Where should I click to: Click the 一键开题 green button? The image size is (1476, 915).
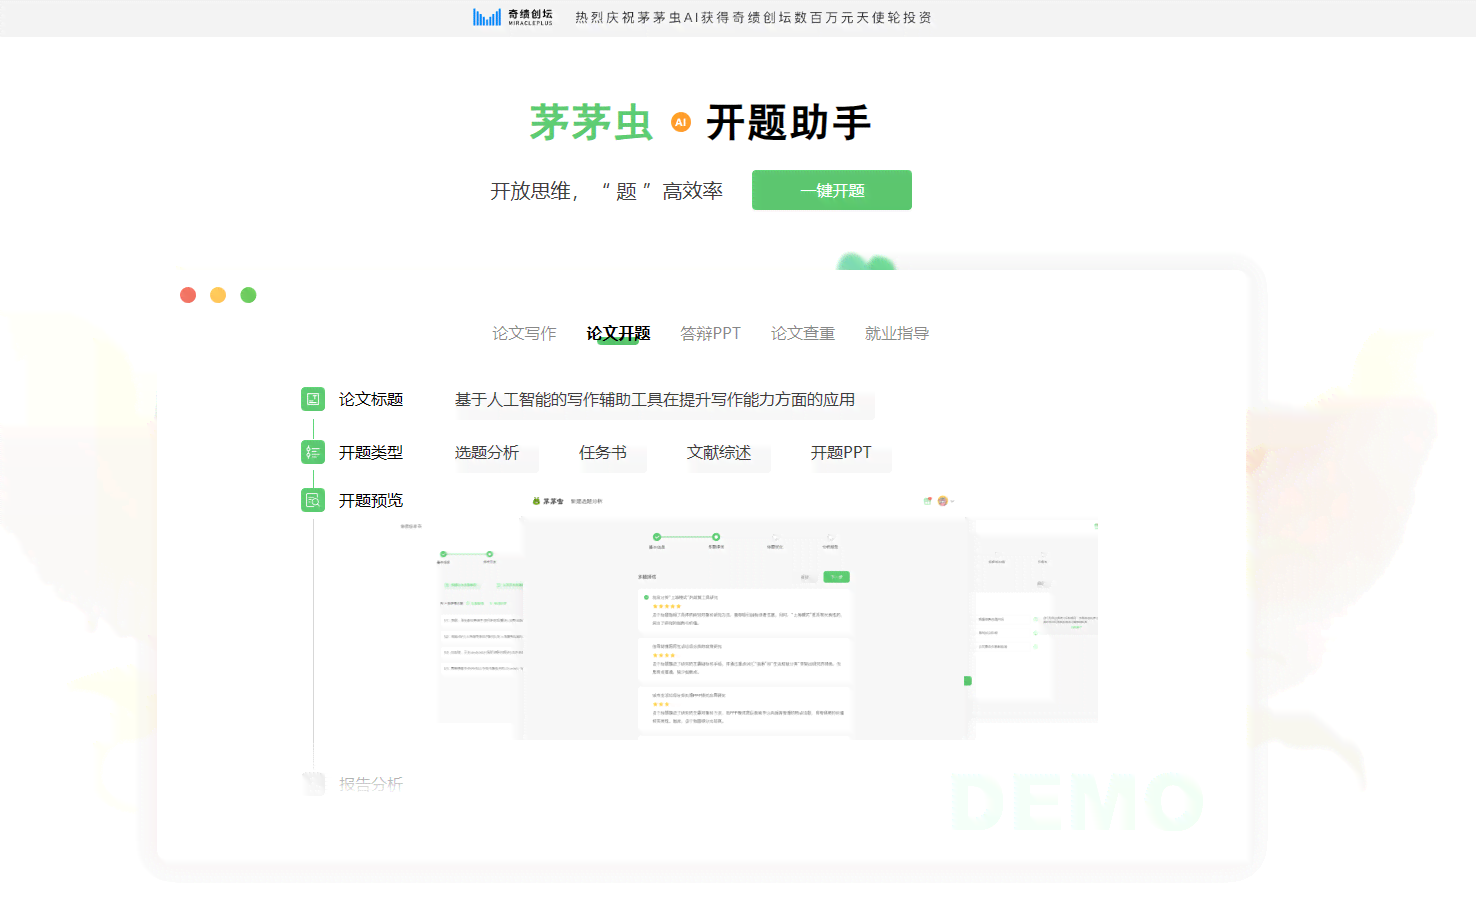pyautogui.click(x=832, y=190)
